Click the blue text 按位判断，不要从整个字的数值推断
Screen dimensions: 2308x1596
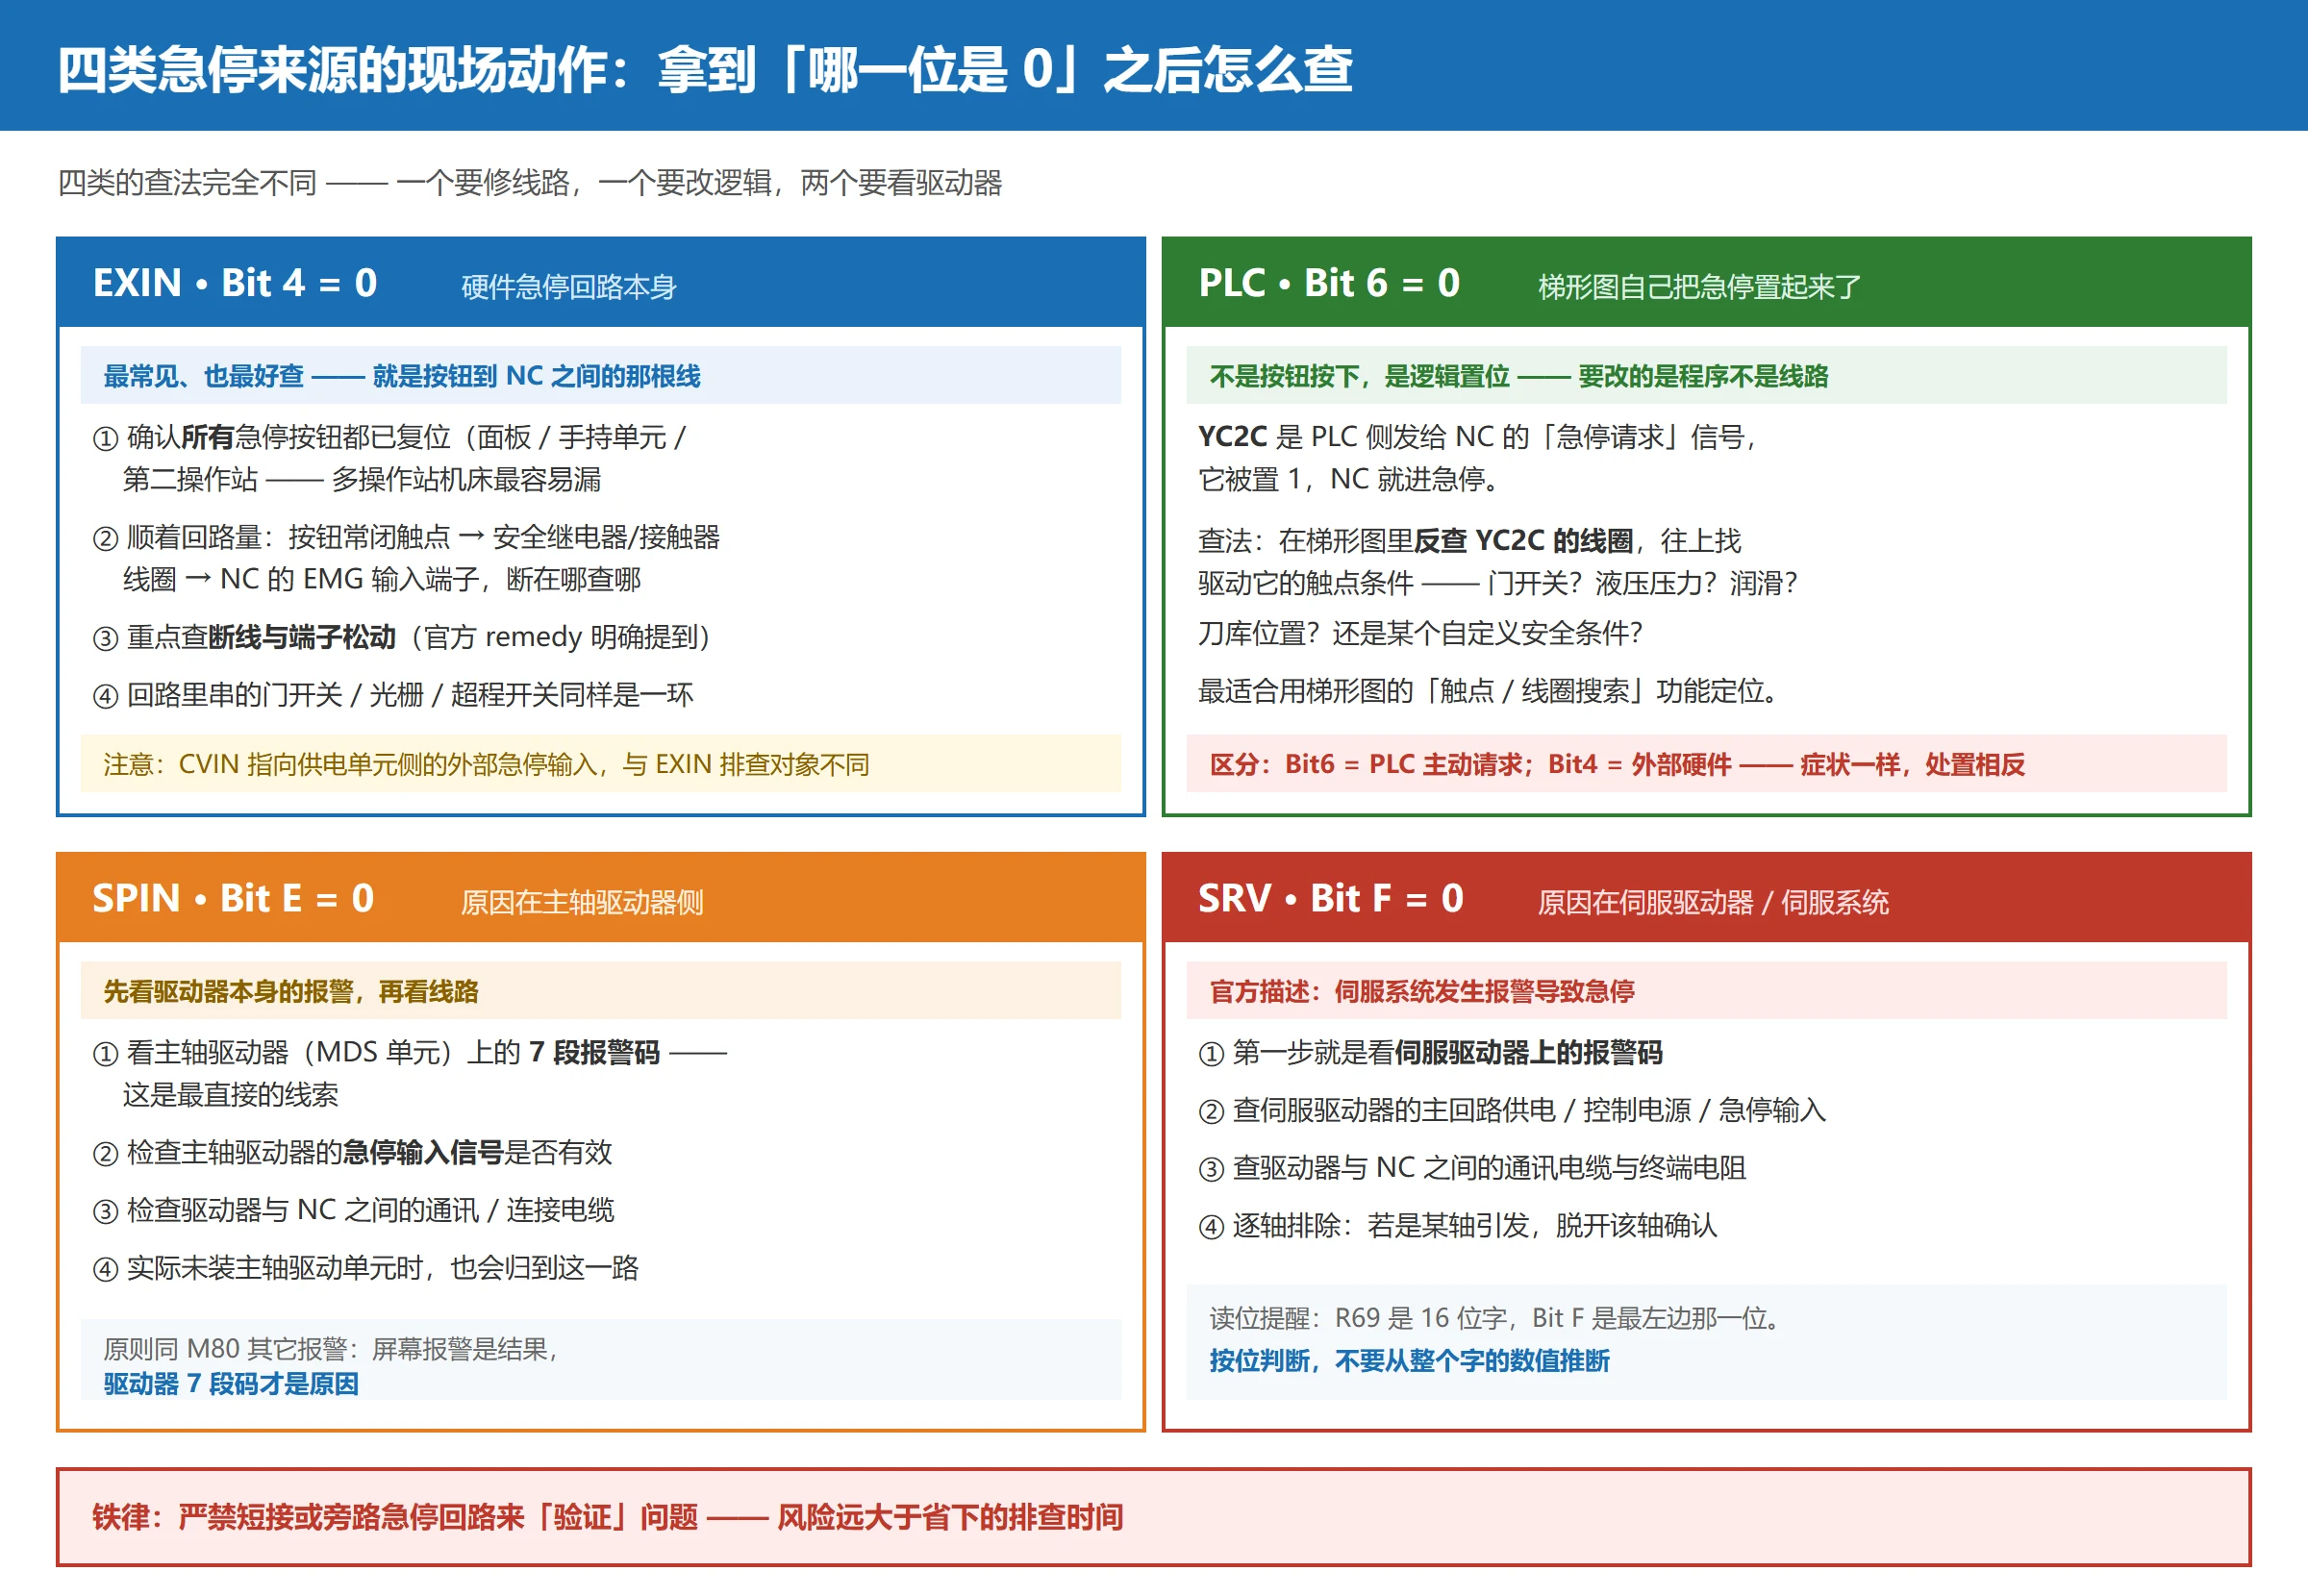point(1409,1361)
